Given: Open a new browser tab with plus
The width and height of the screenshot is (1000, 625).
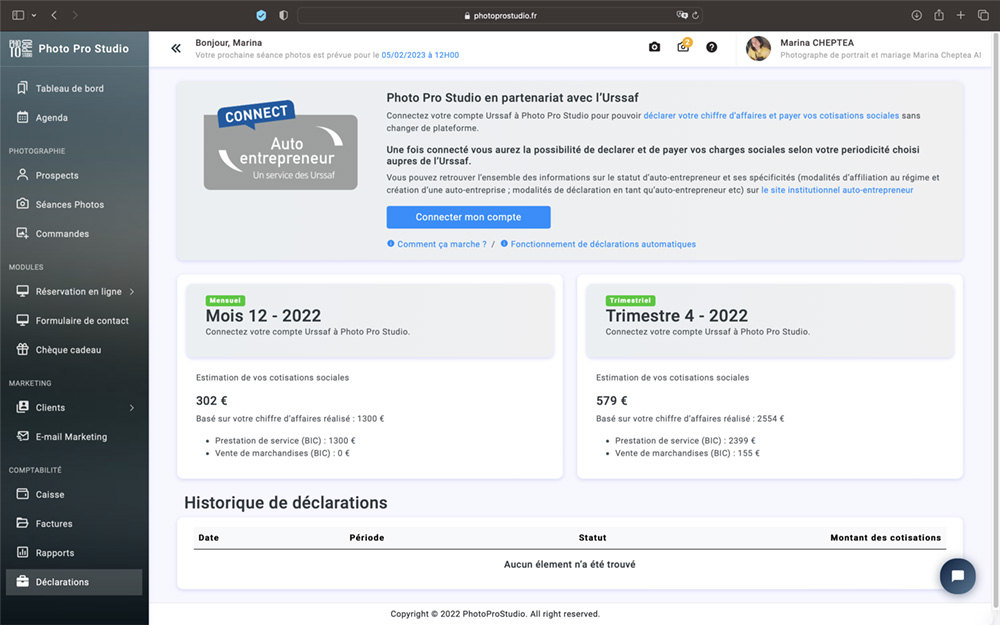Looking at the screenshot, I should point(960,15).
